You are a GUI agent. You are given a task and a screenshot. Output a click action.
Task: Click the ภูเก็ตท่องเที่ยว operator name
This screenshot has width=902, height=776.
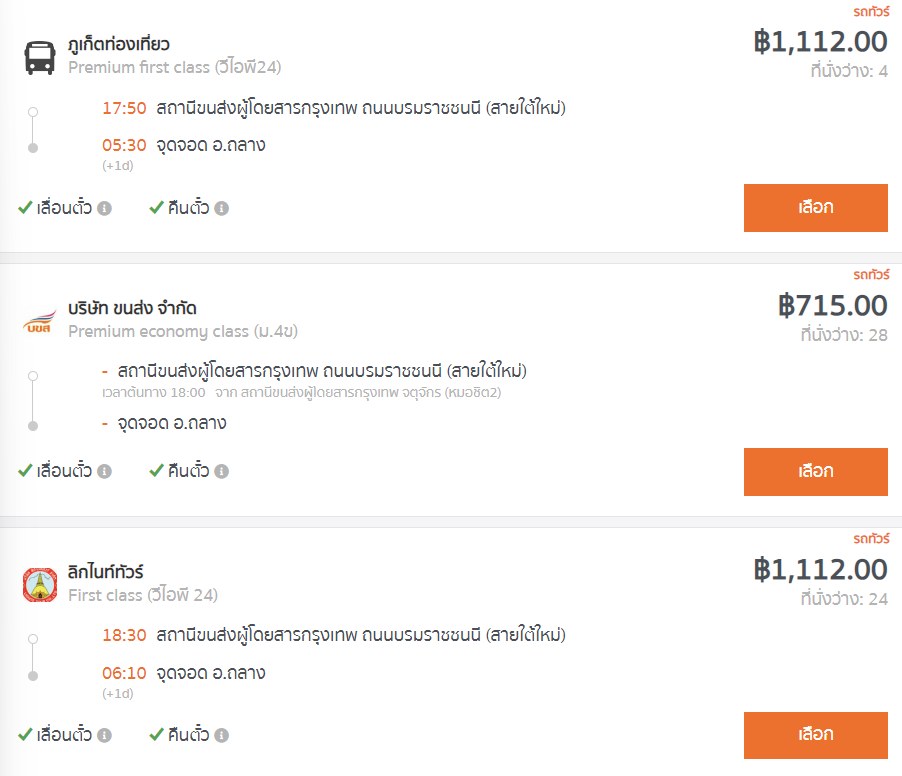(119, 44)
